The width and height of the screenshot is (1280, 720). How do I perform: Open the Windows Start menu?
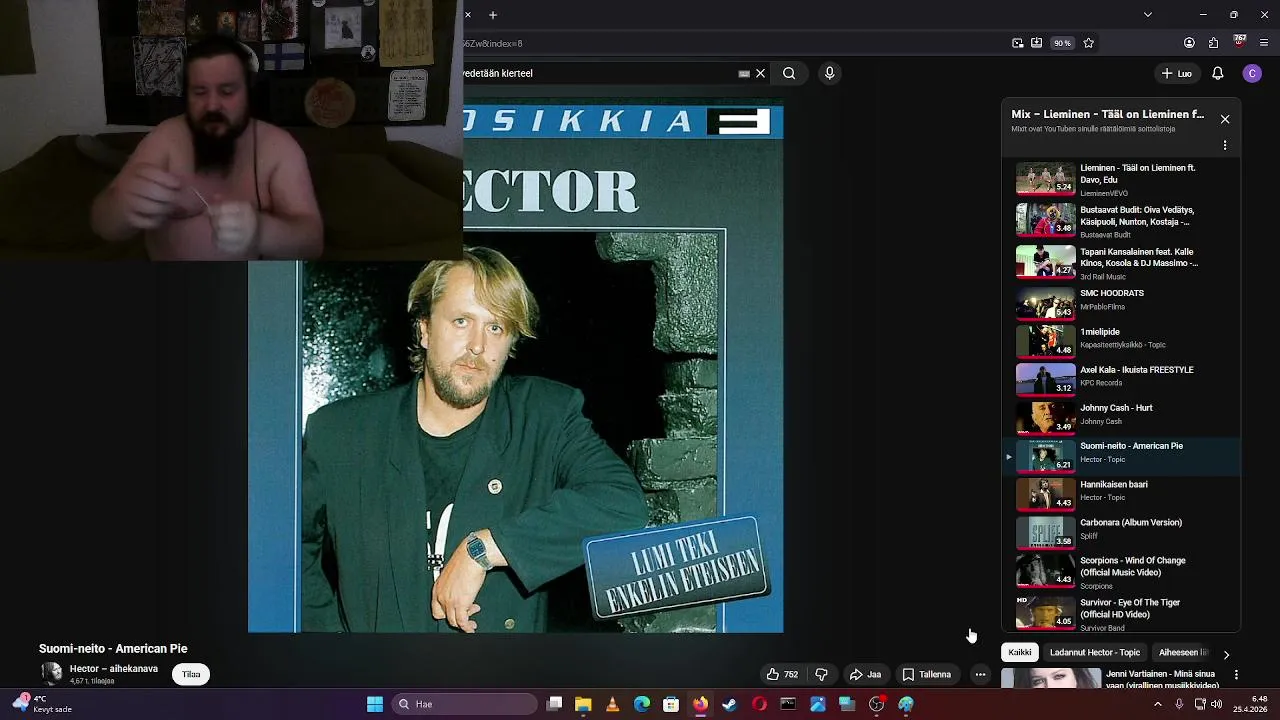pyautogui.click(x=375, y=704)
